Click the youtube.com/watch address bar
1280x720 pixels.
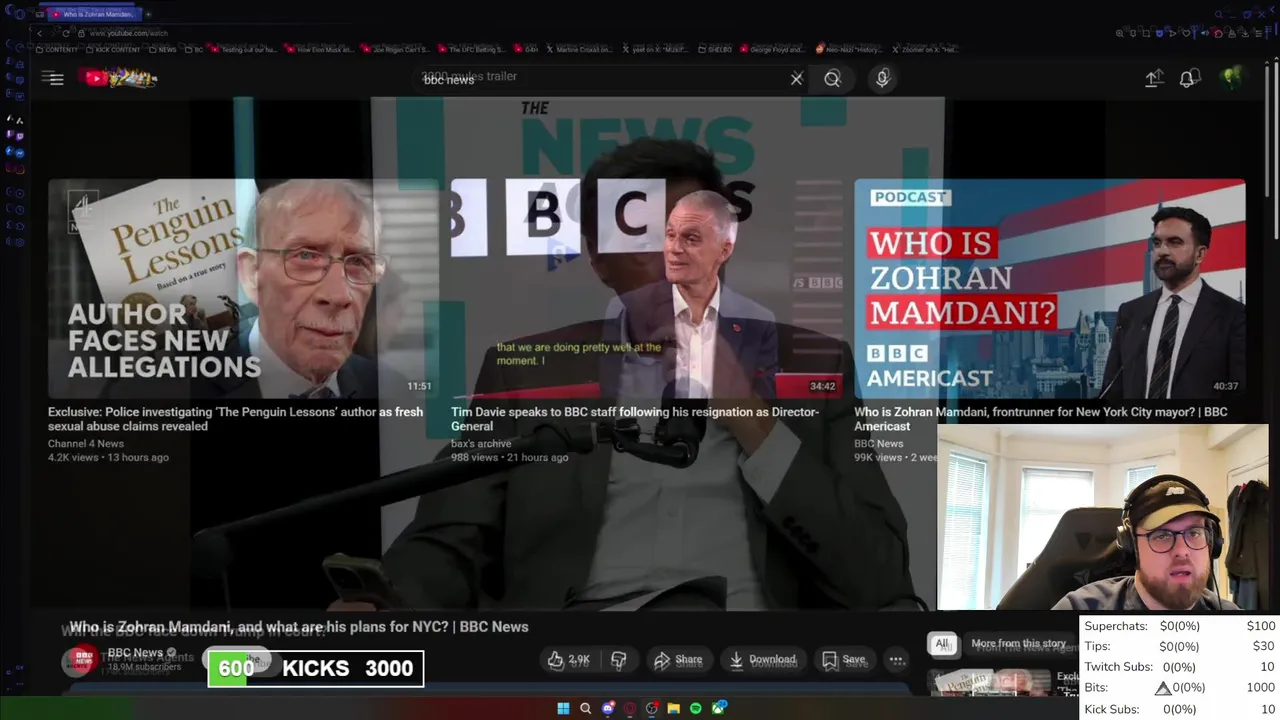coord(128,33)
